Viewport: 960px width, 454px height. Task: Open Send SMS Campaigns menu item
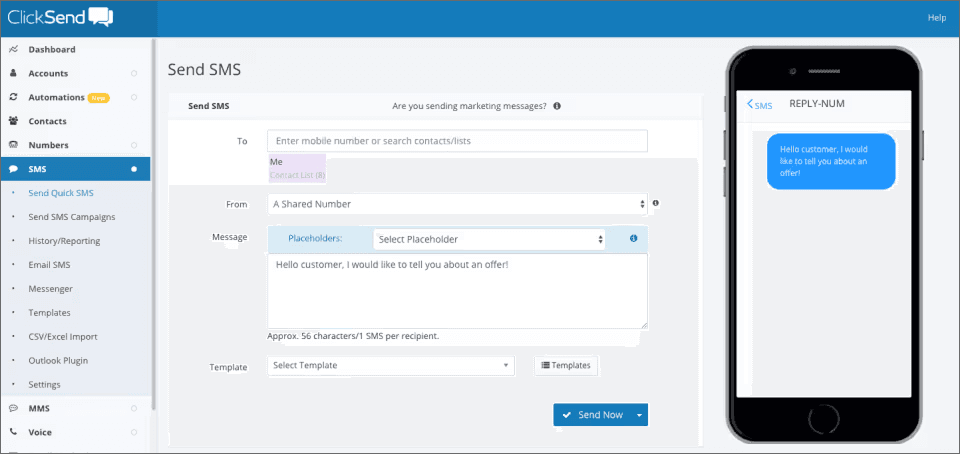click(72, 217)
